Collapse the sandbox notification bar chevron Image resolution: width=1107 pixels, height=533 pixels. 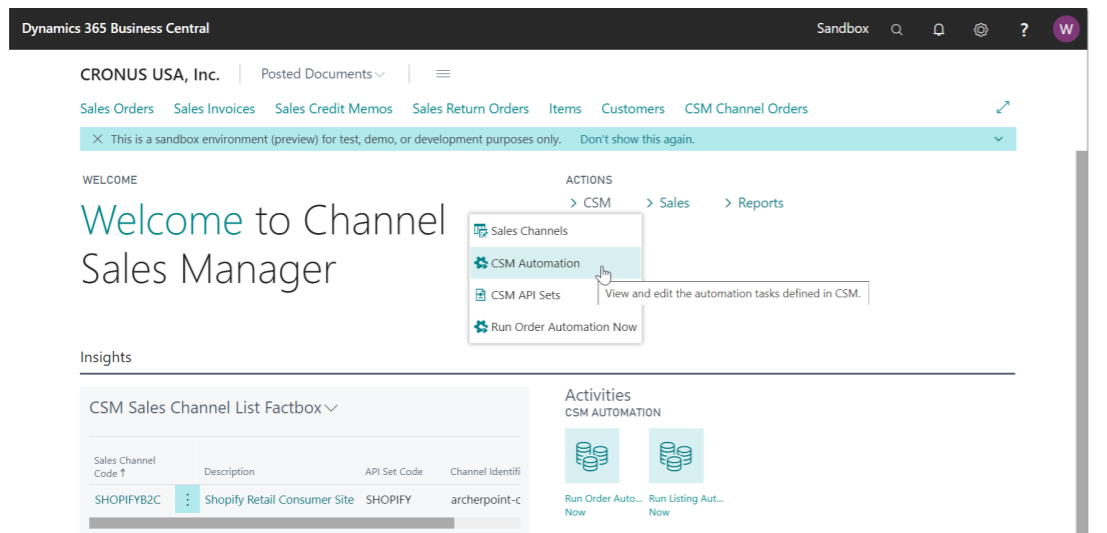(998, 139)
